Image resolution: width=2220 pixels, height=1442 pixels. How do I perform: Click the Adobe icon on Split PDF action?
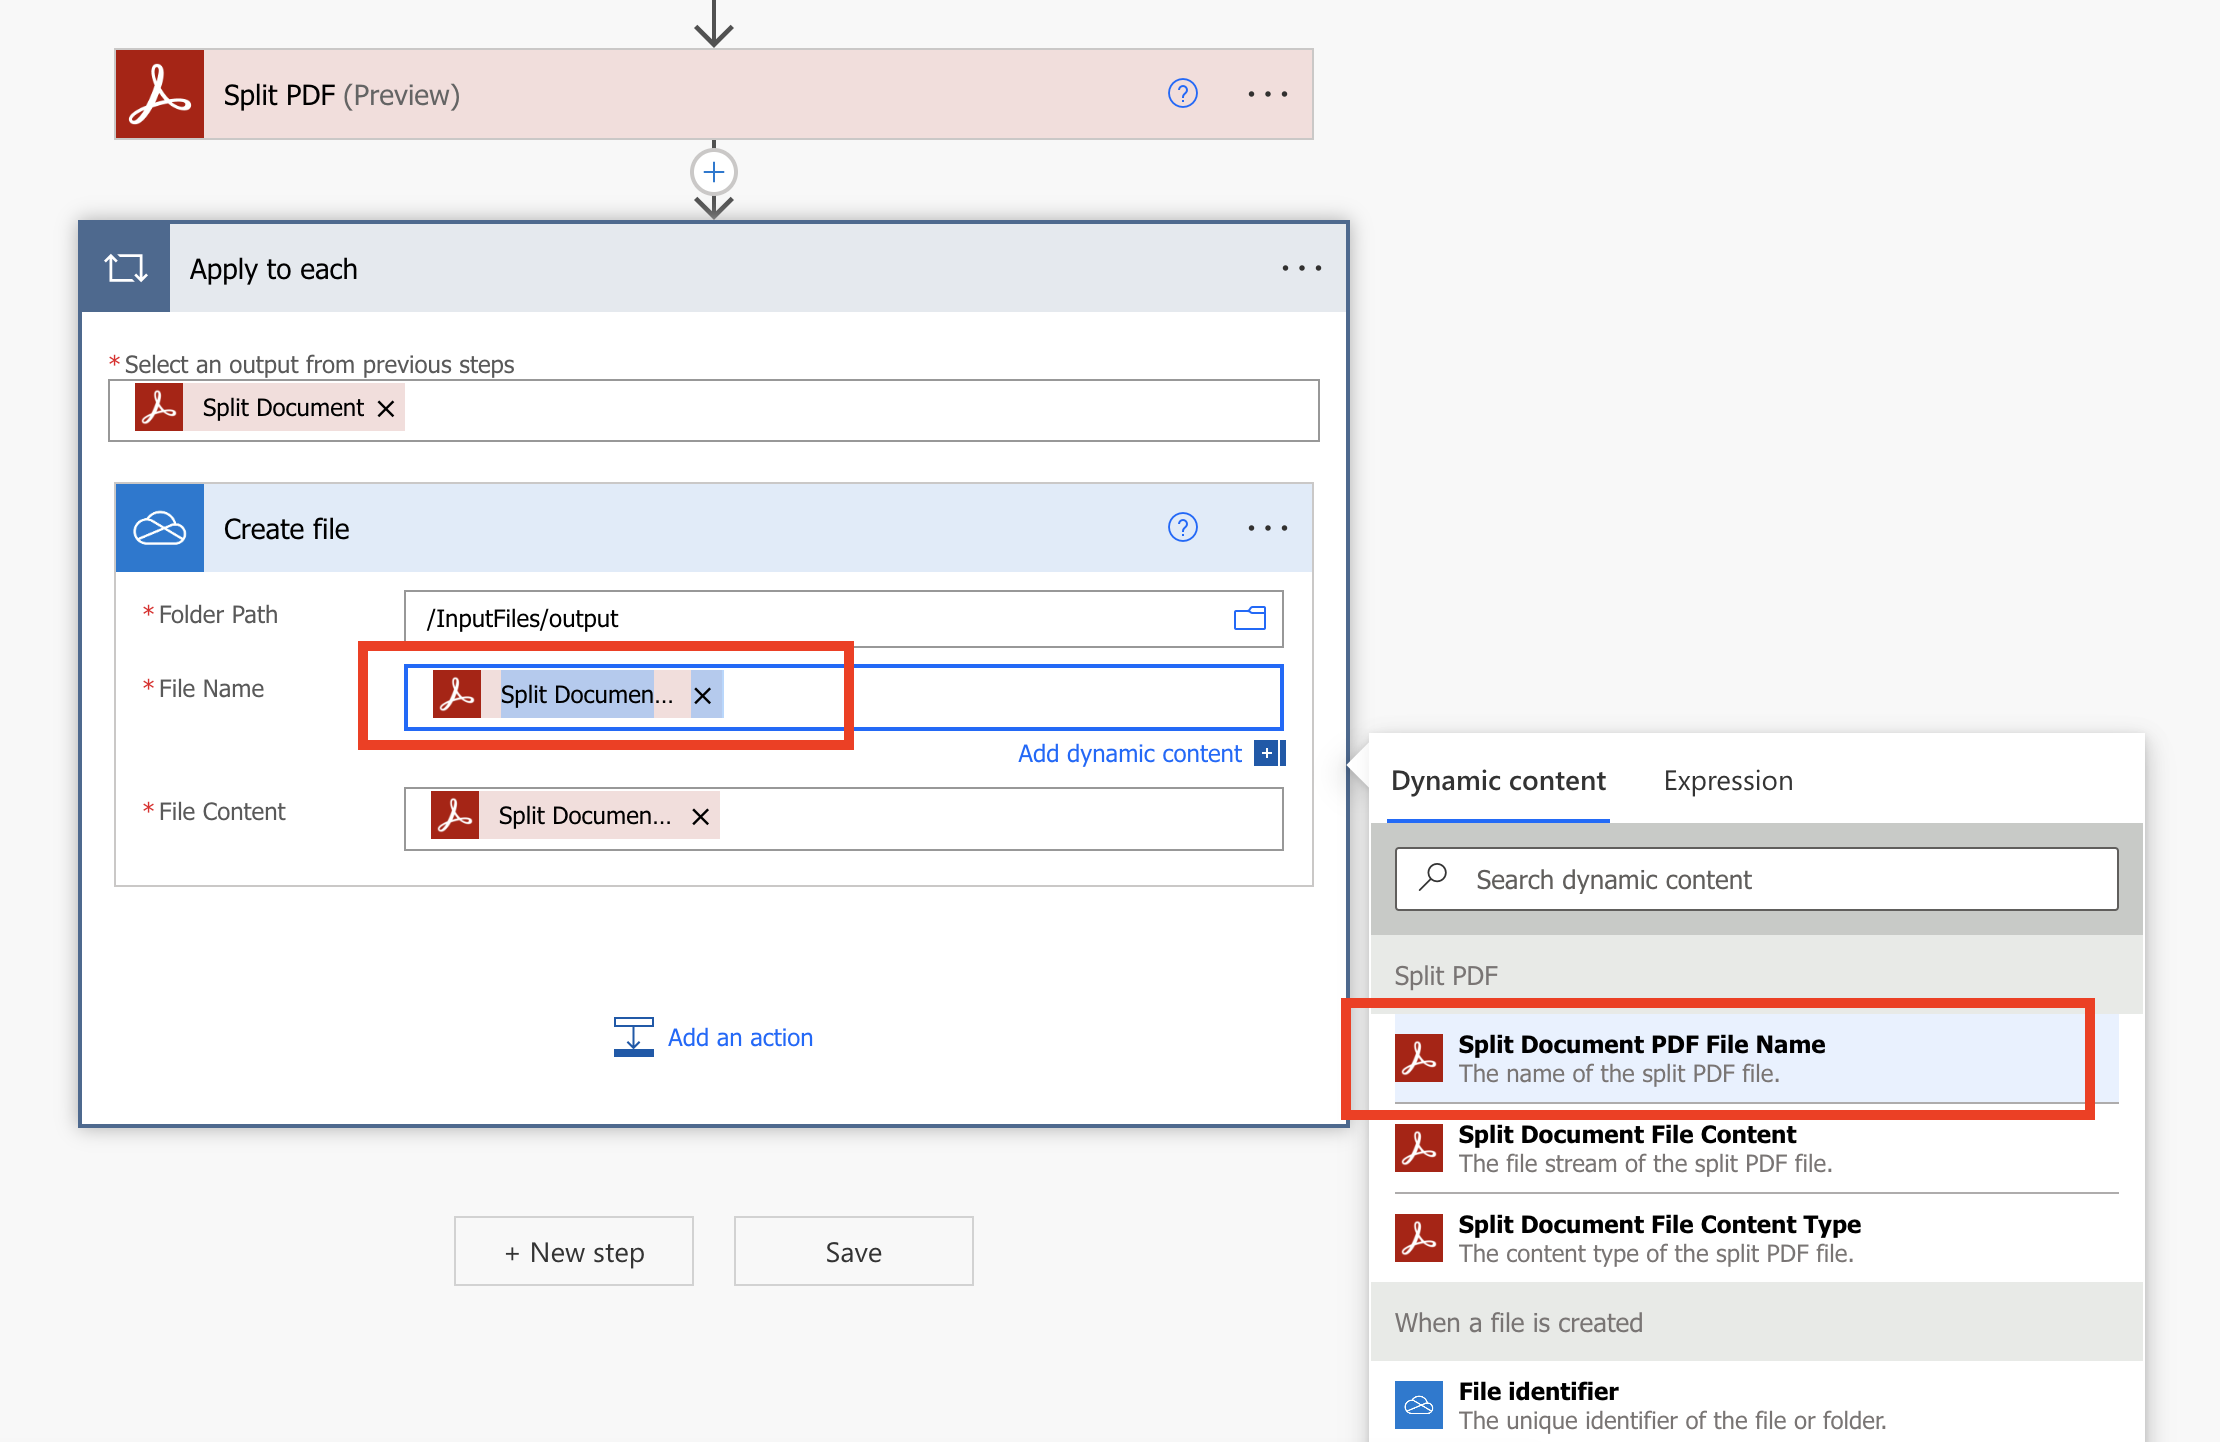(x=158, y=93)
